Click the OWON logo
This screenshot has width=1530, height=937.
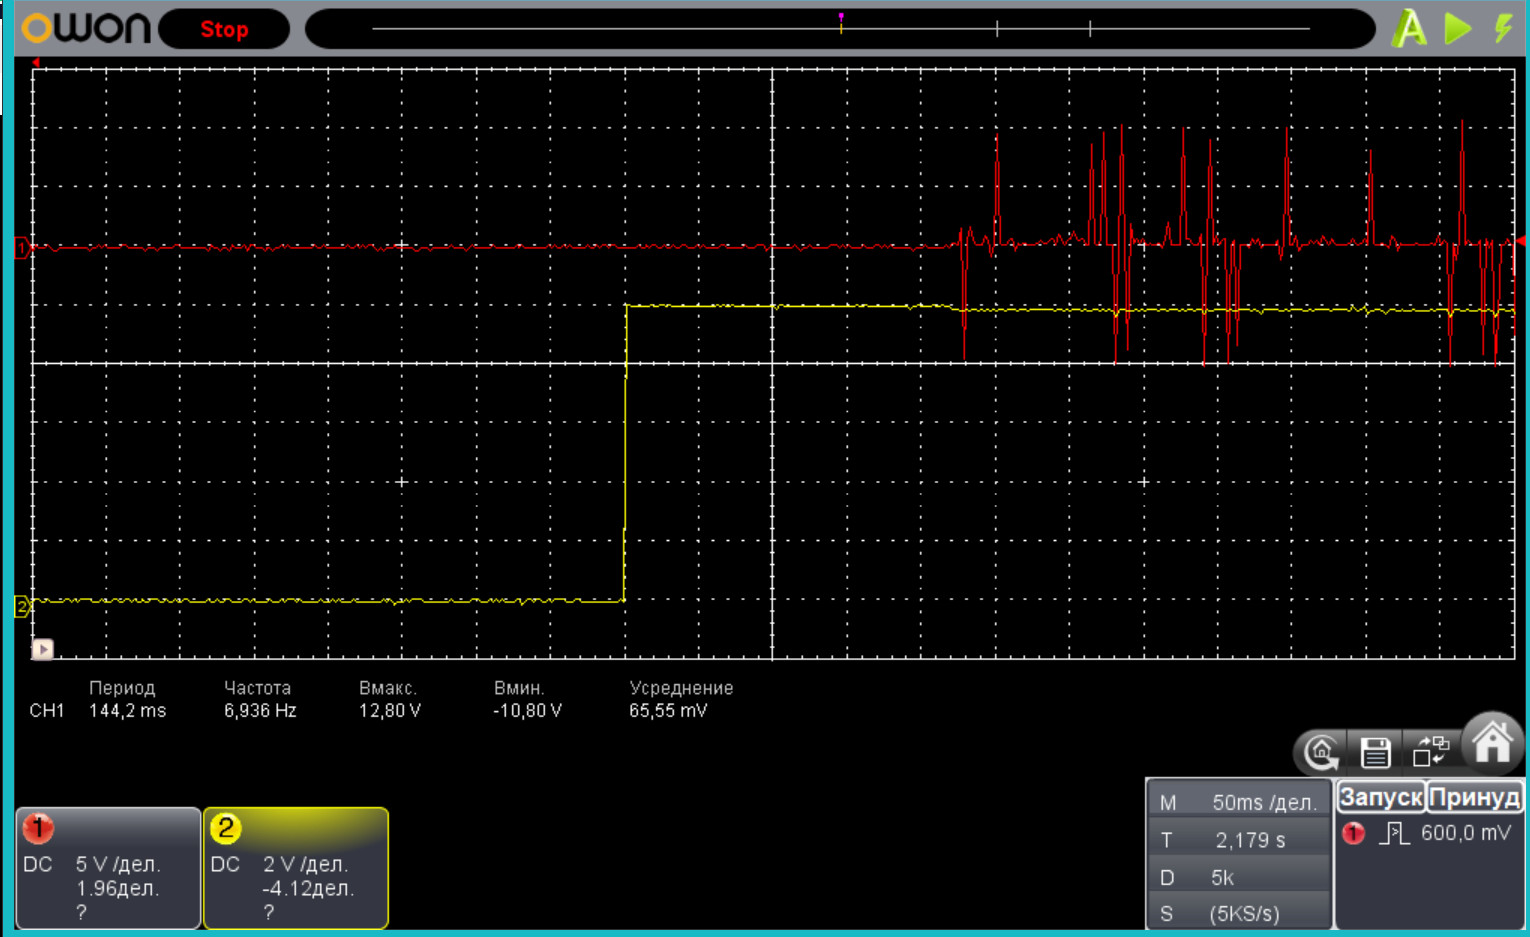tap(87, 28)
